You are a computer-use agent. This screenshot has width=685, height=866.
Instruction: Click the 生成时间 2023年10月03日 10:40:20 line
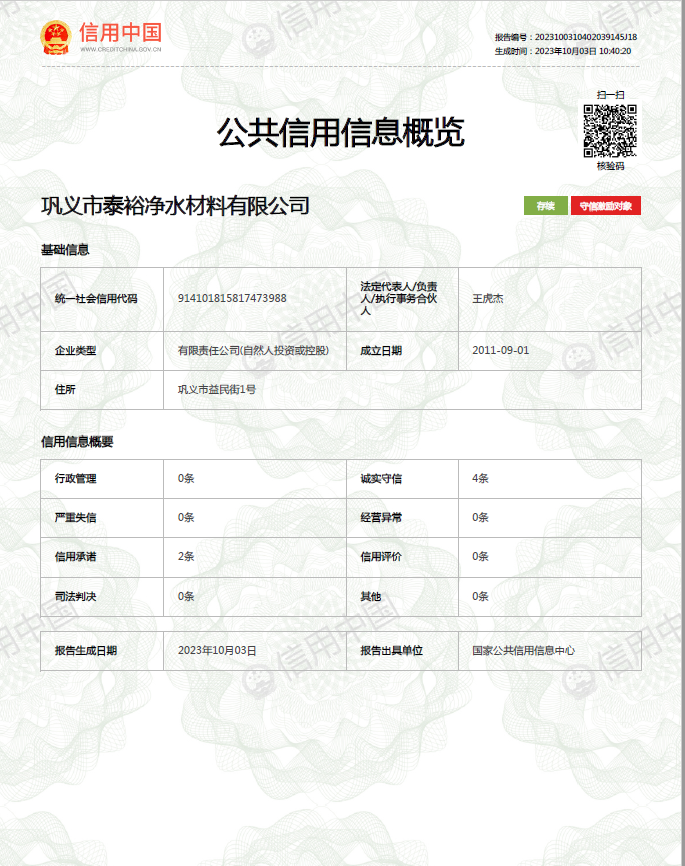click(562, 51)
